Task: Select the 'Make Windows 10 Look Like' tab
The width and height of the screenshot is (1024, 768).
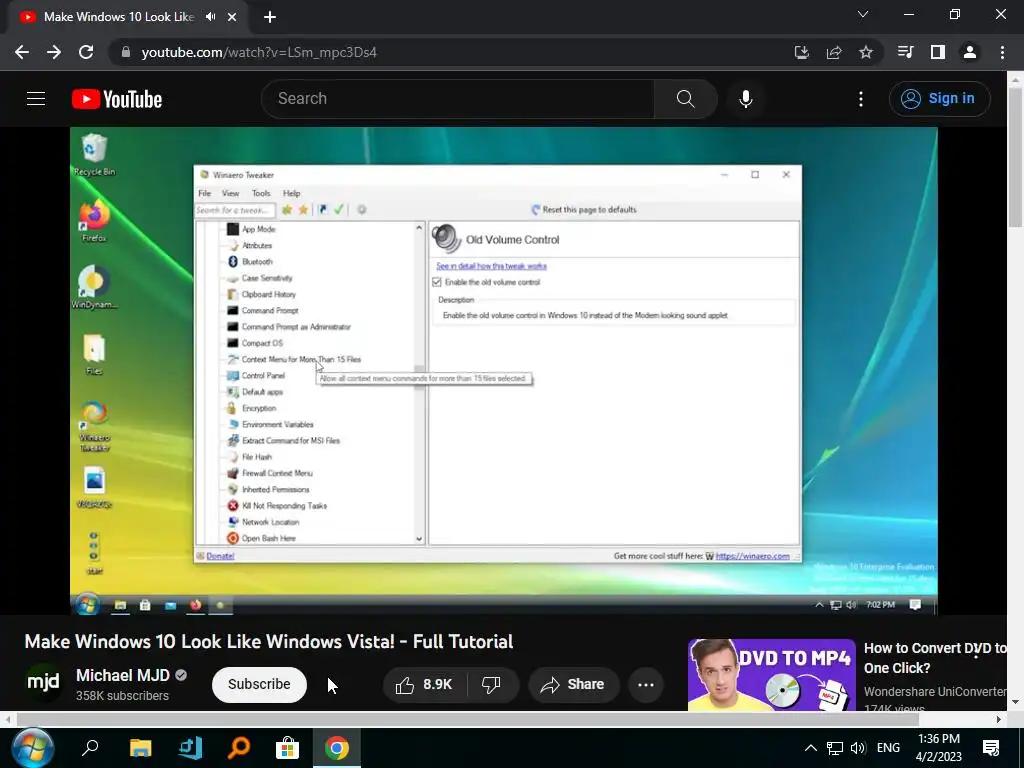Action: 119,17
